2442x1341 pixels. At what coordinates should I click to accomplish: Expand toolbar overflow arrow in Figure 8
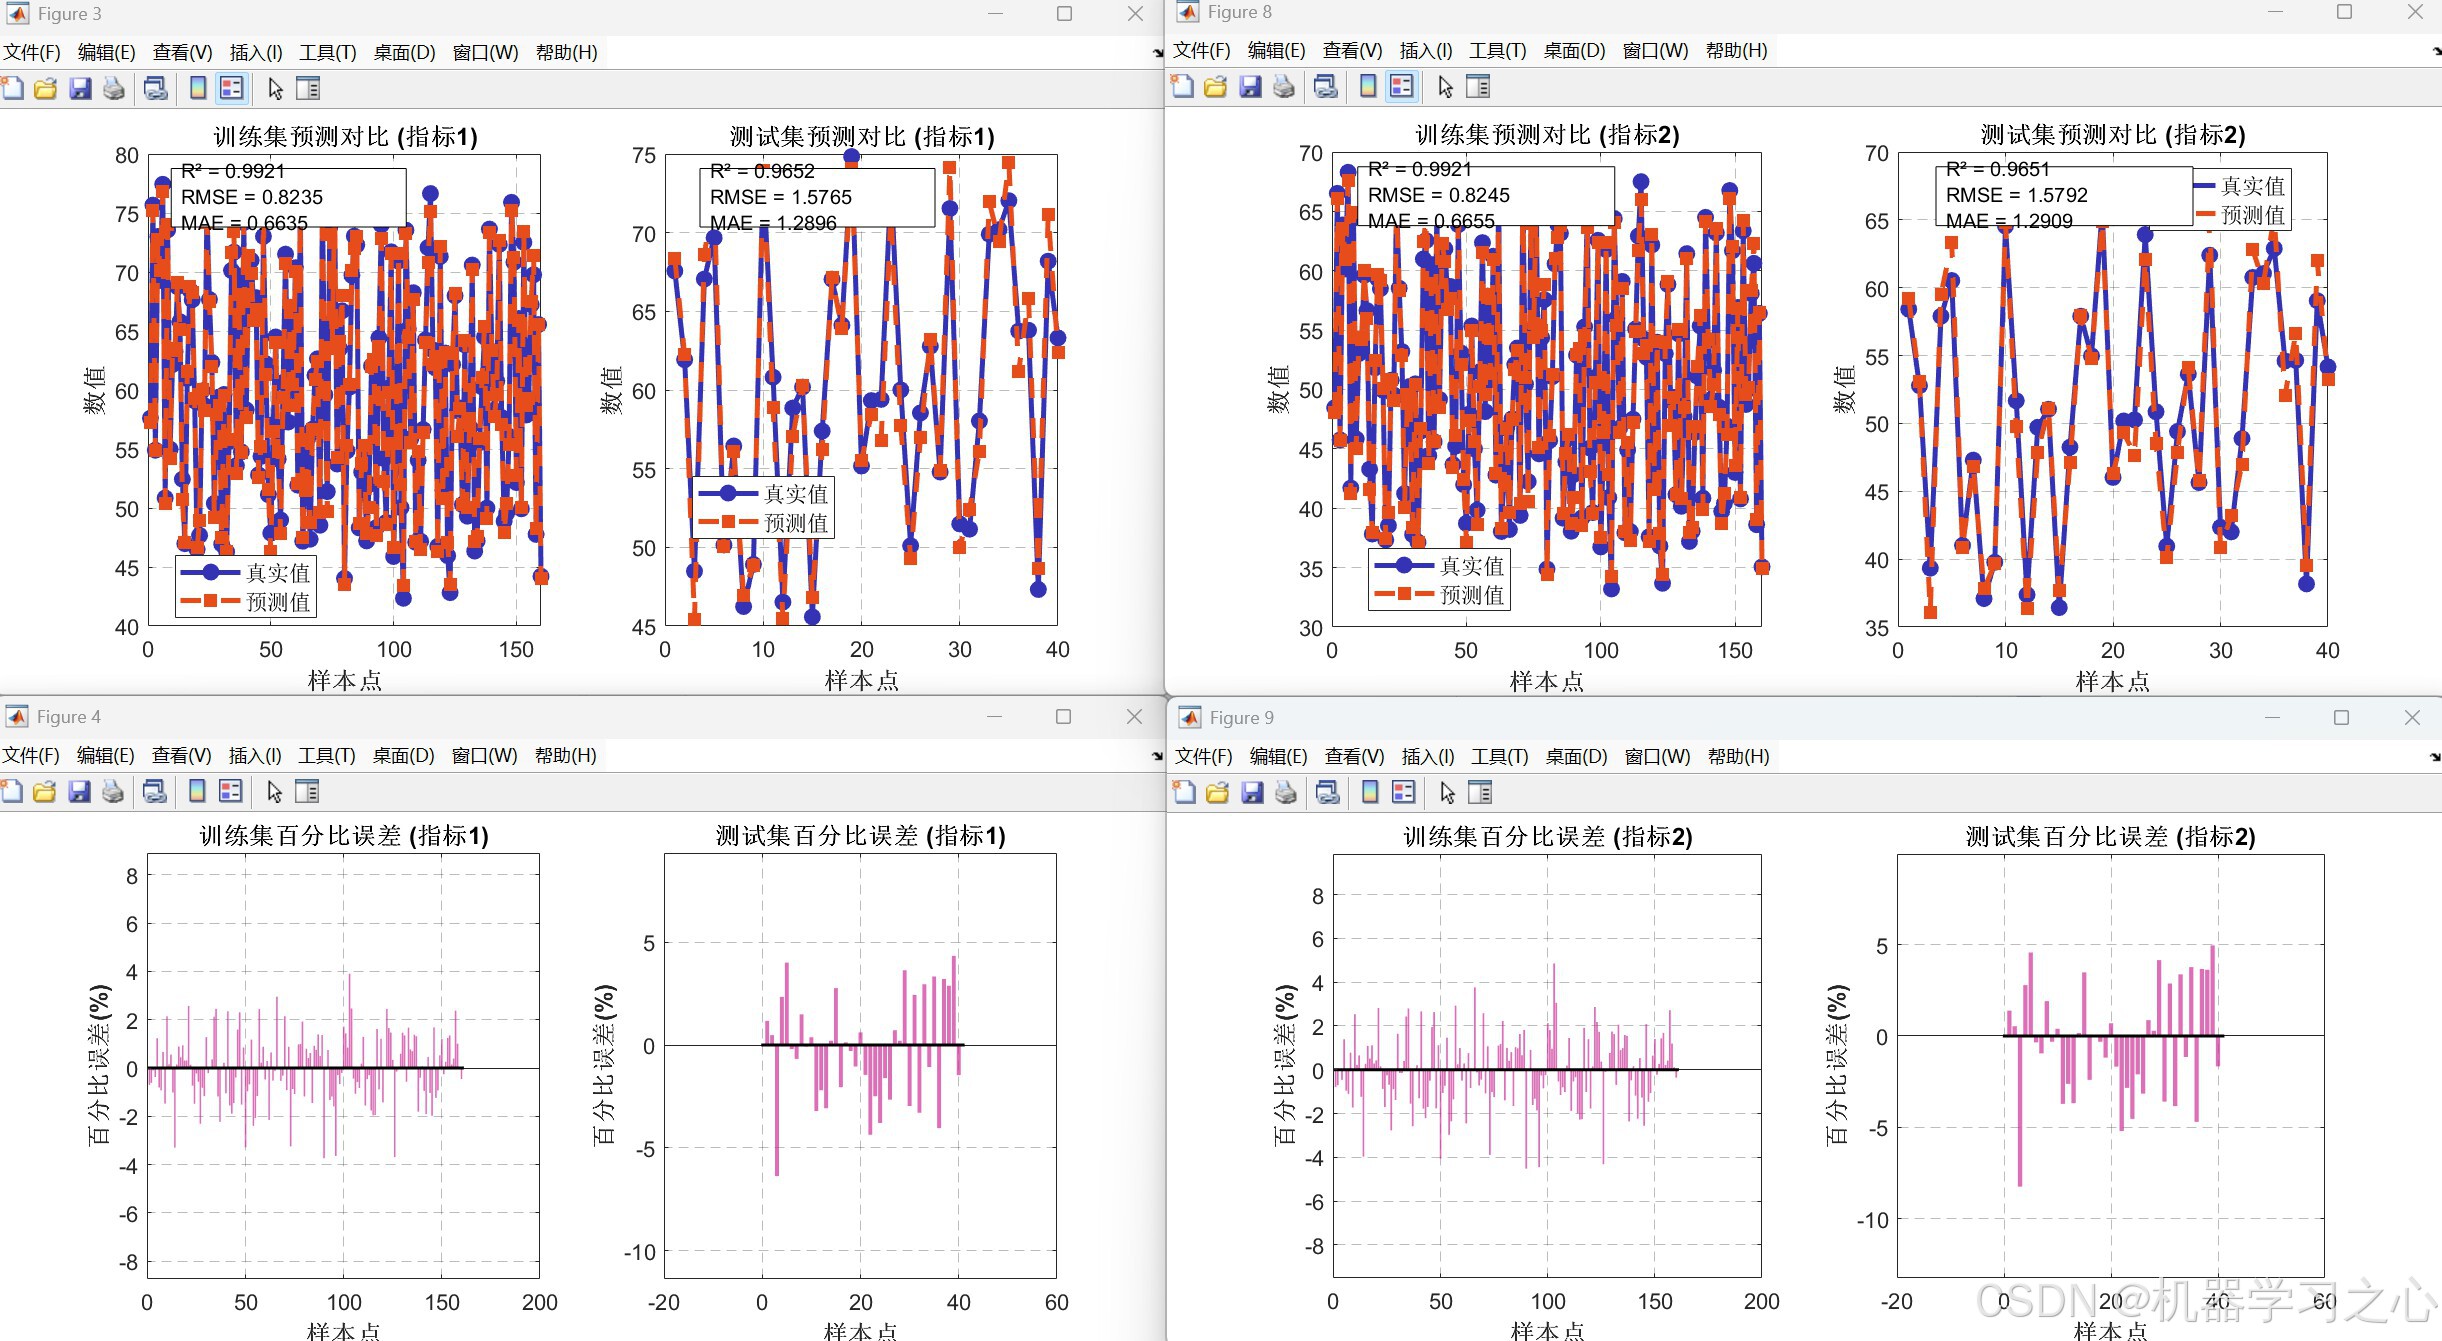pos(2435,51)
